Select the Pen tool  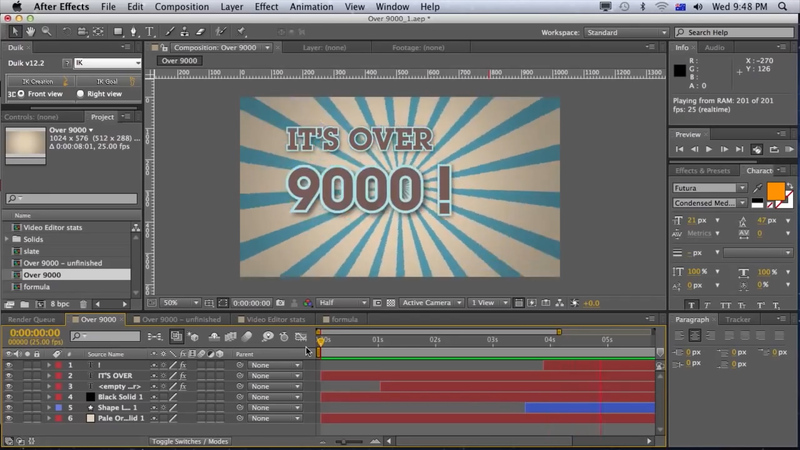(134, 32)
